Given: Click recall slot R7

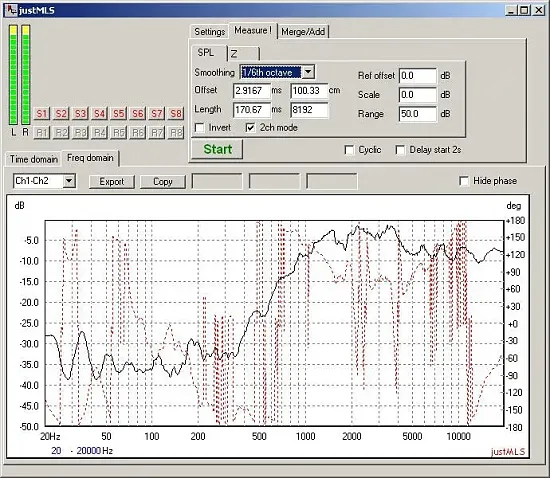Looking at the screenshot, I should point(156,133).
